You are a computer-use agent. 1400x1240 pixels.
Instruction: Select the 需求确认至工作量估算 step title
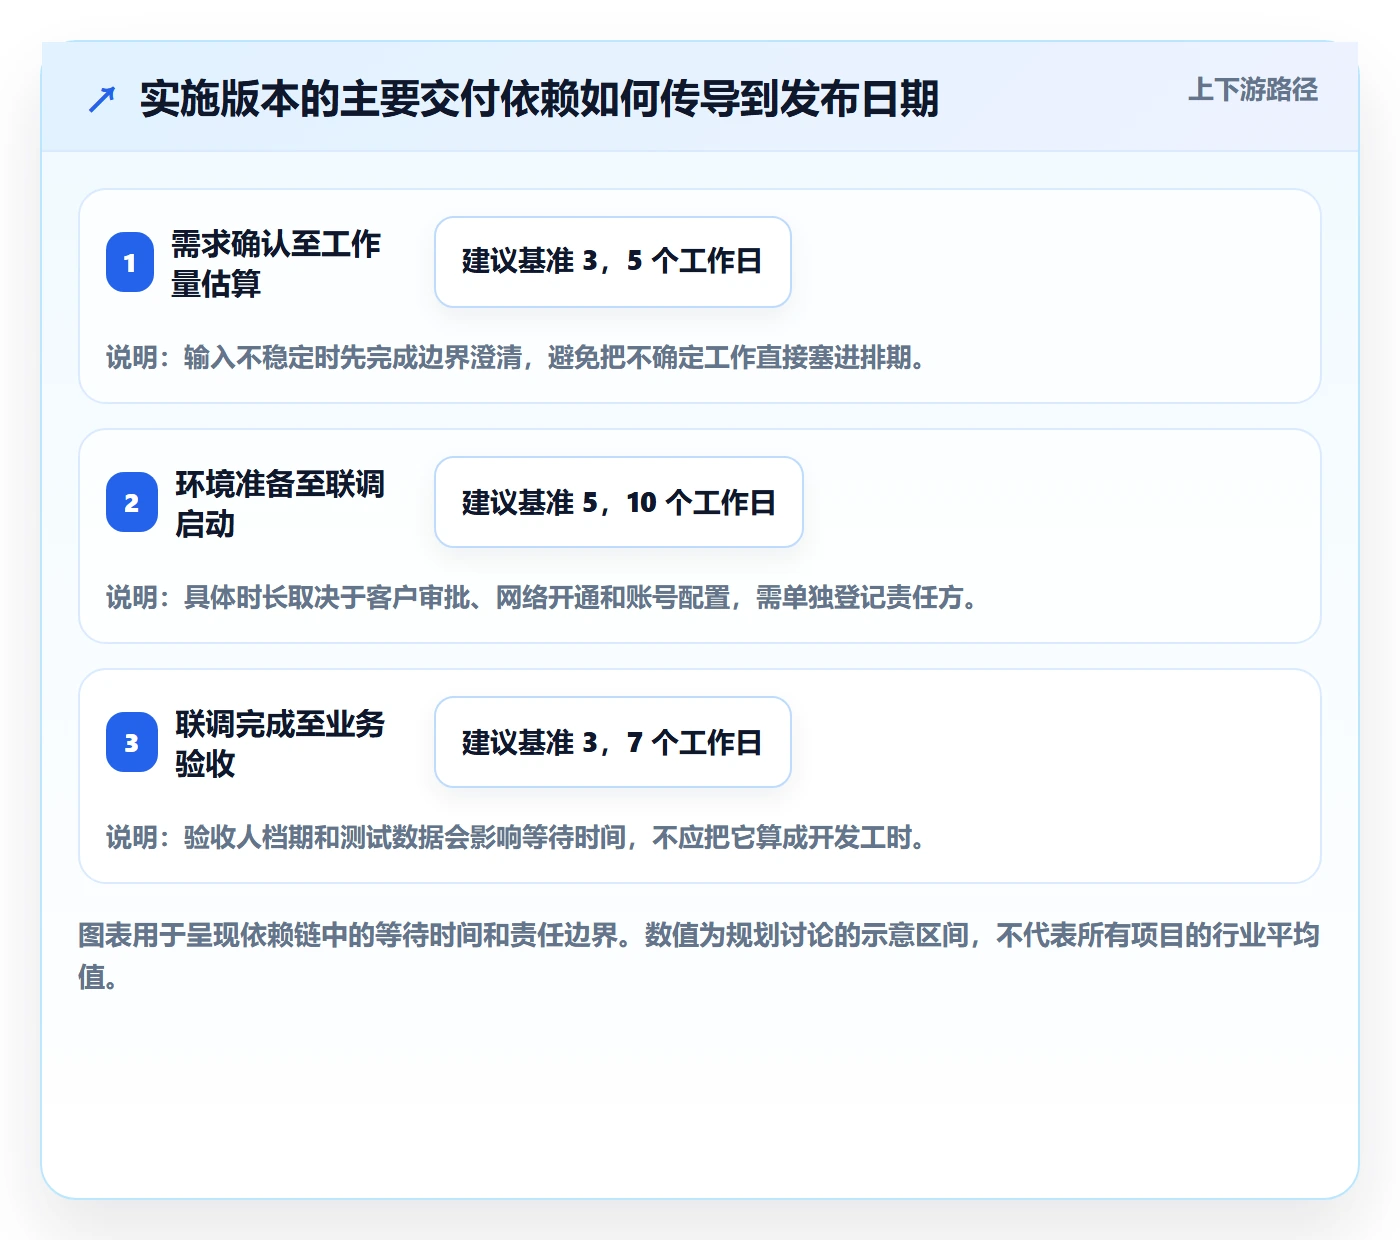click(276, 263)
